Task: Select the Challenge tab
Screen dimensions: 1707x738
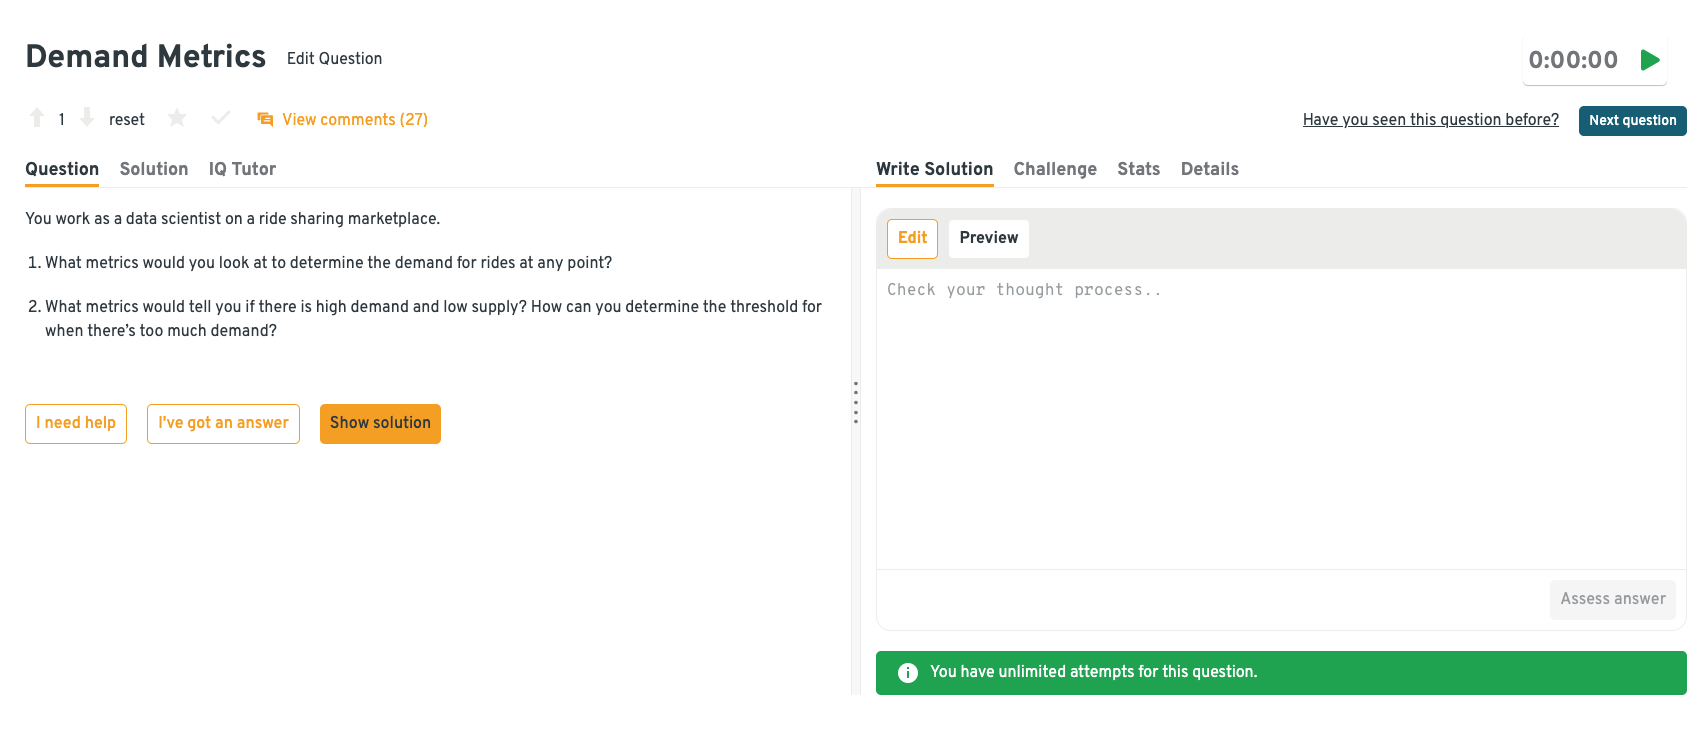Action: [x=1055, y=169]
